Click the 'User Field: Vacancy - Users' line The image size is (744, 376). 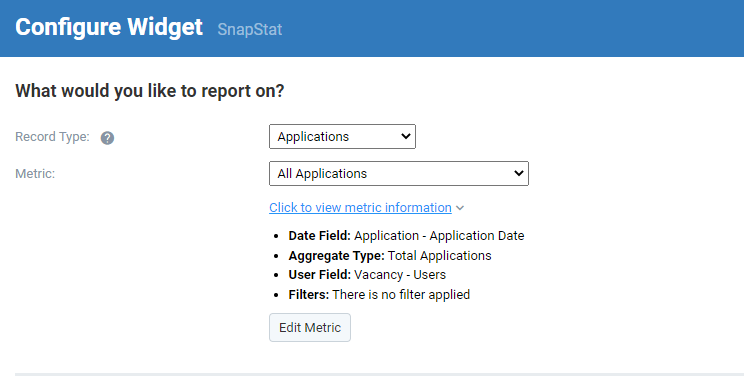click(x=367, y=275)
